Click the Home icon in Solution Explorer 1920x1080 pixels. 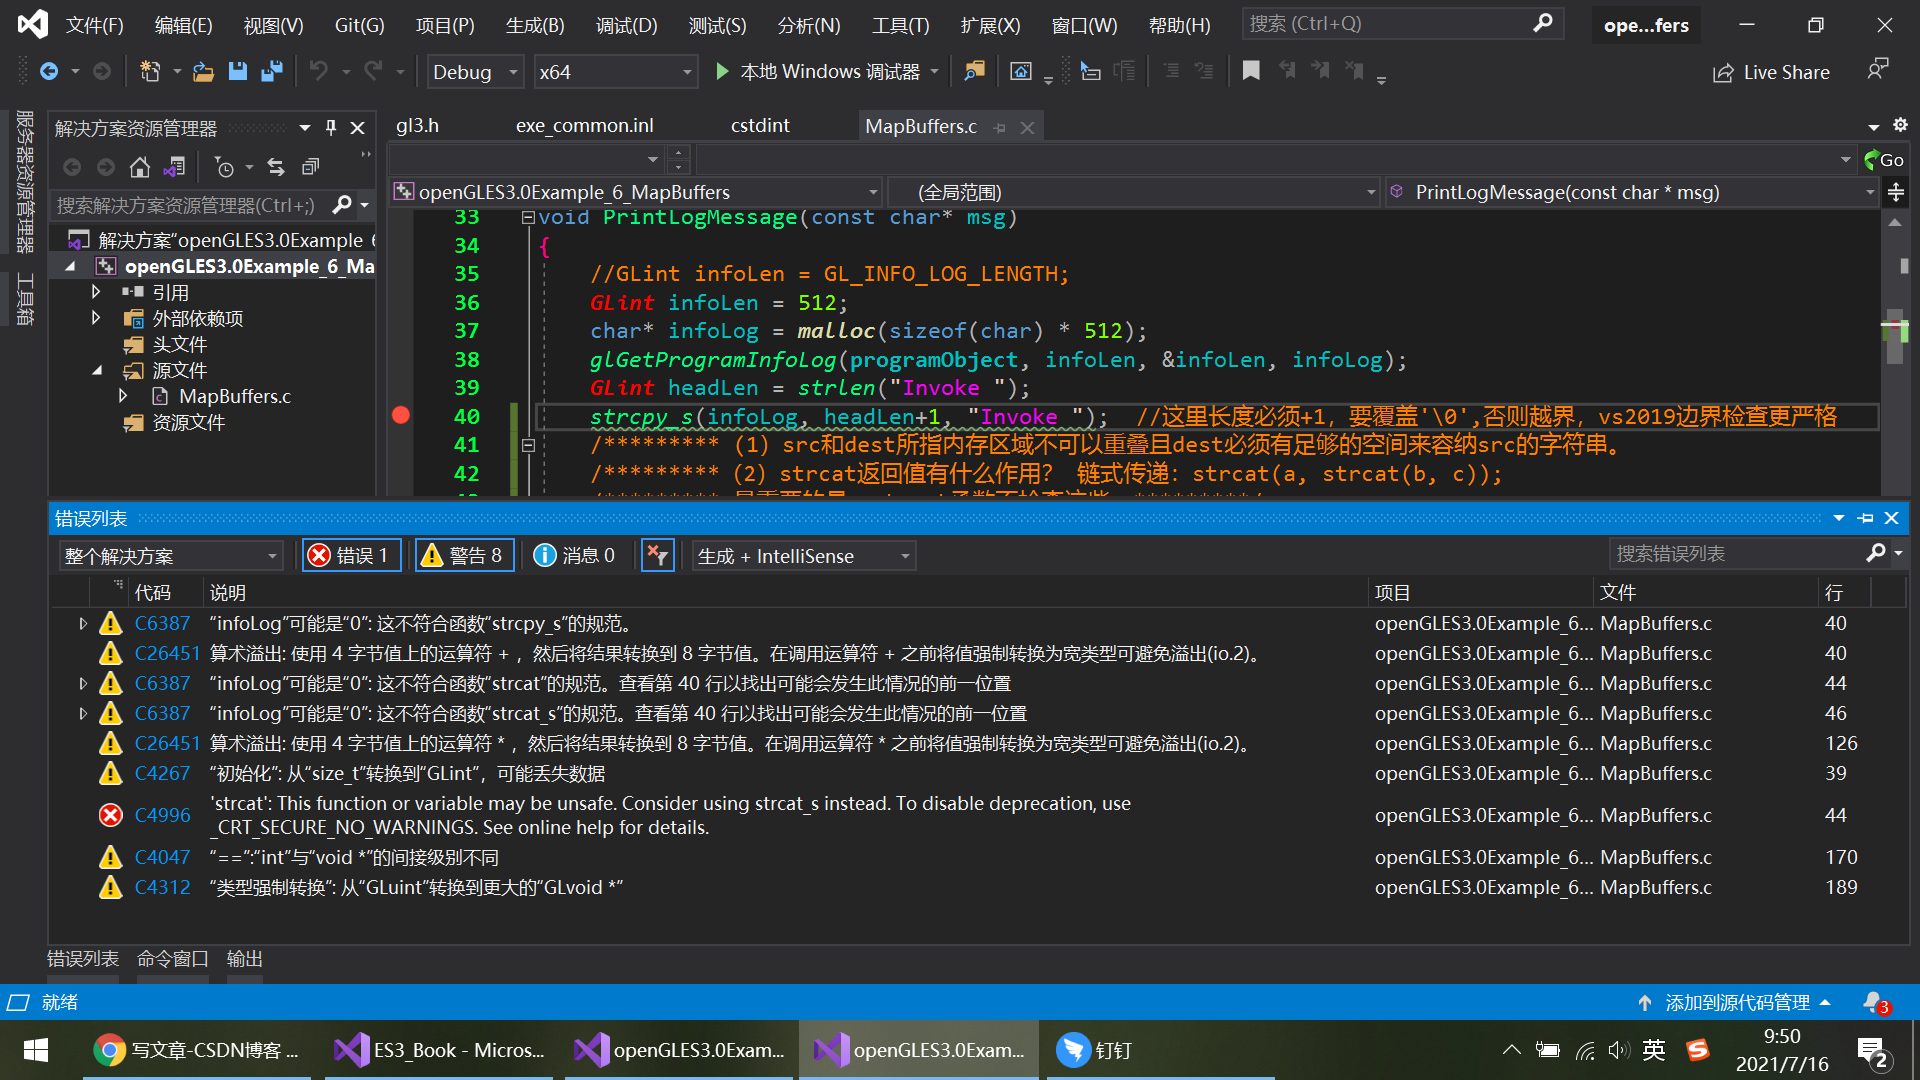pos(140,167)
